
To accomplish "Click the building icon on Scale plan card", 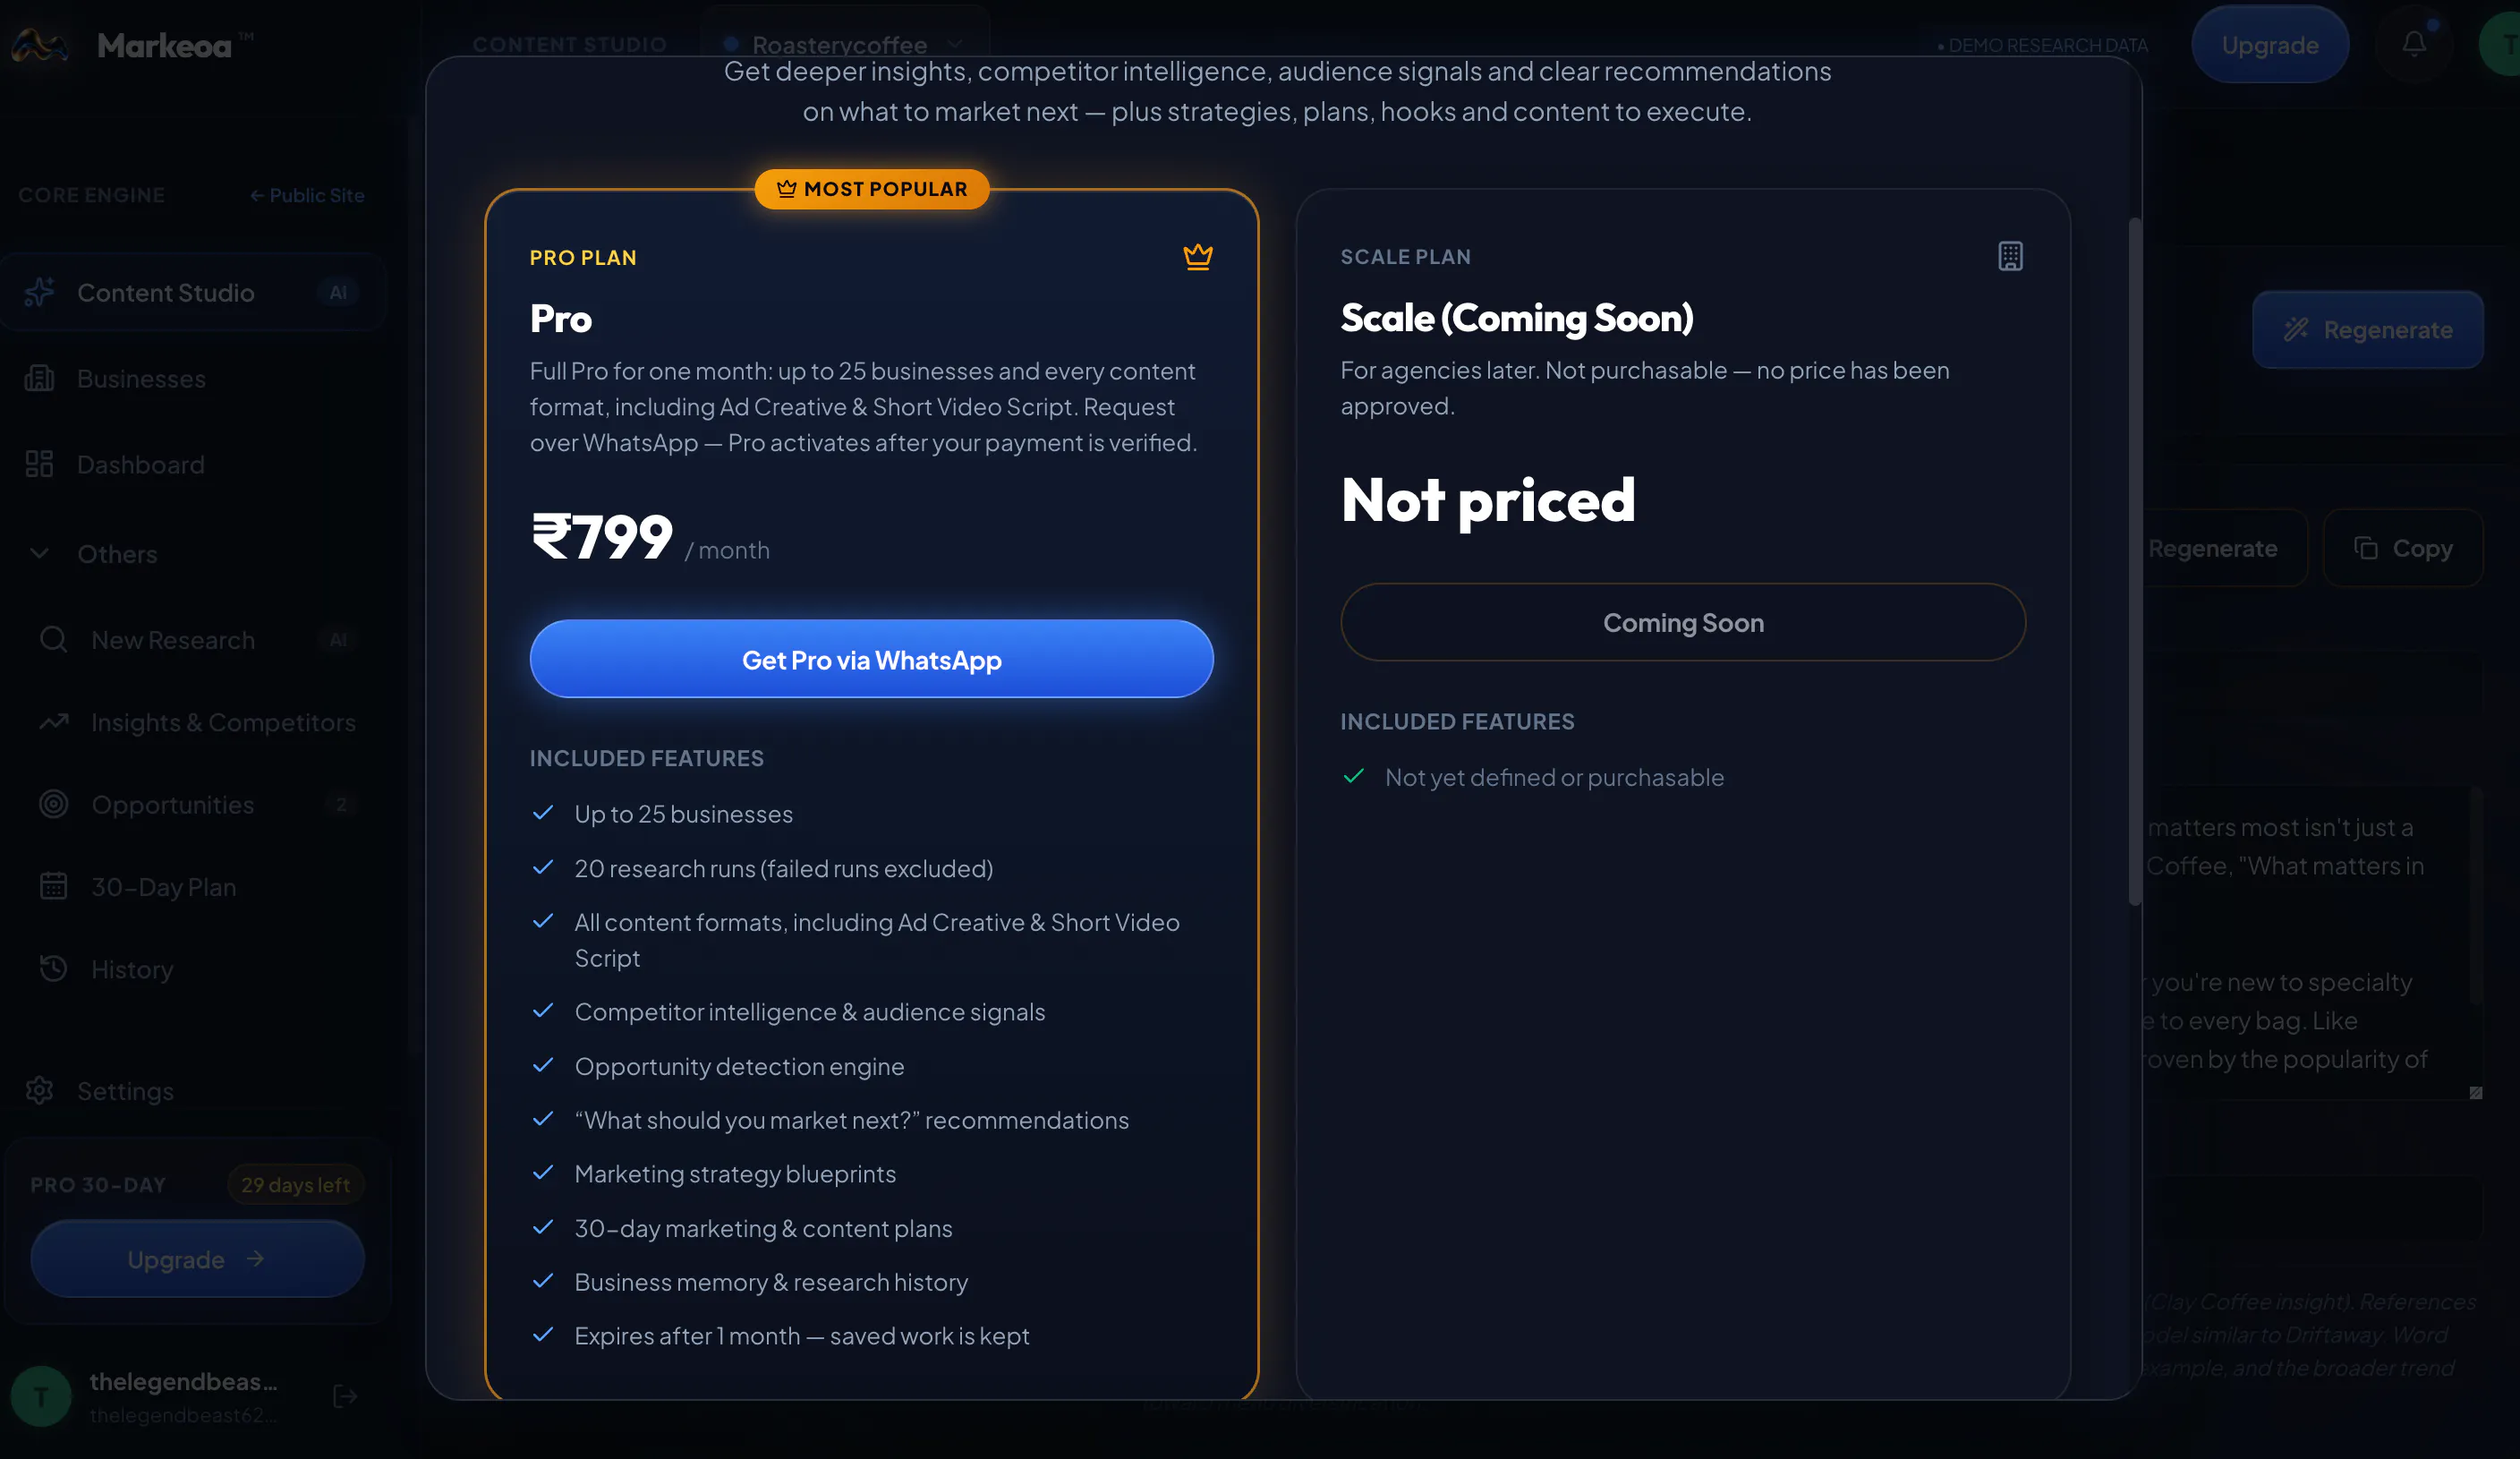I will pos(2010,256).
